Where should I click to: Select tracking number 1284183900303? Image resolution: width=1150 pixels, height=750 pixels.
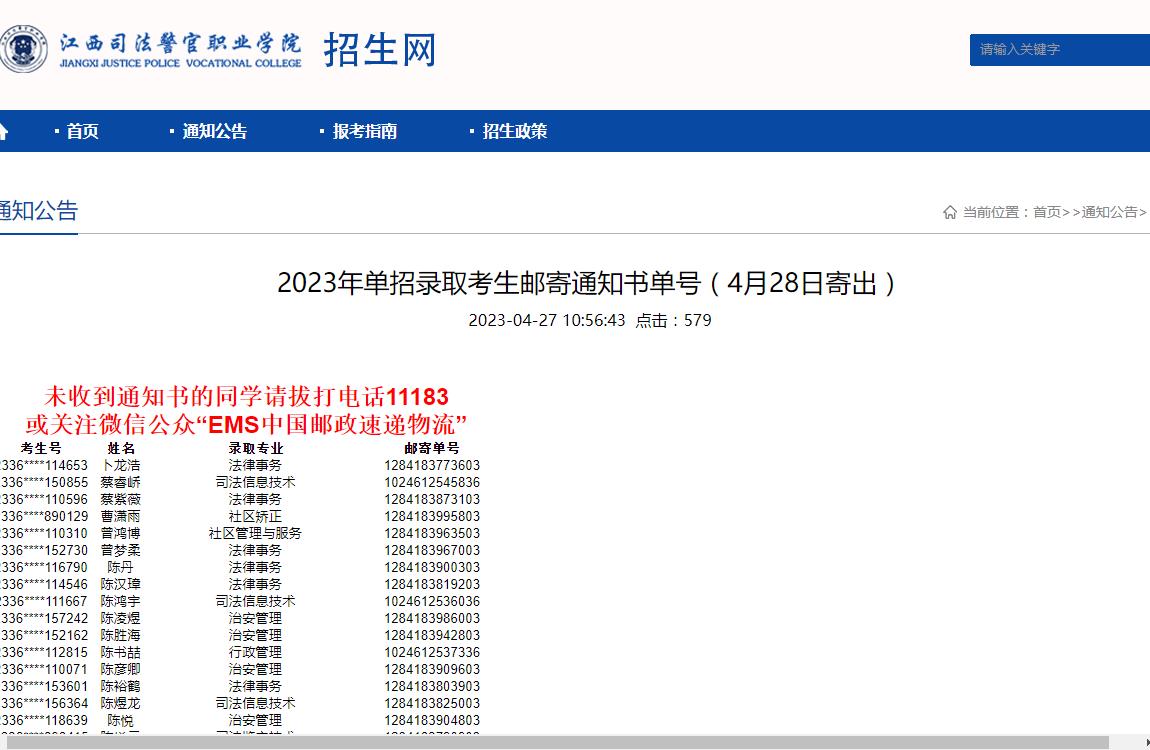432,567
